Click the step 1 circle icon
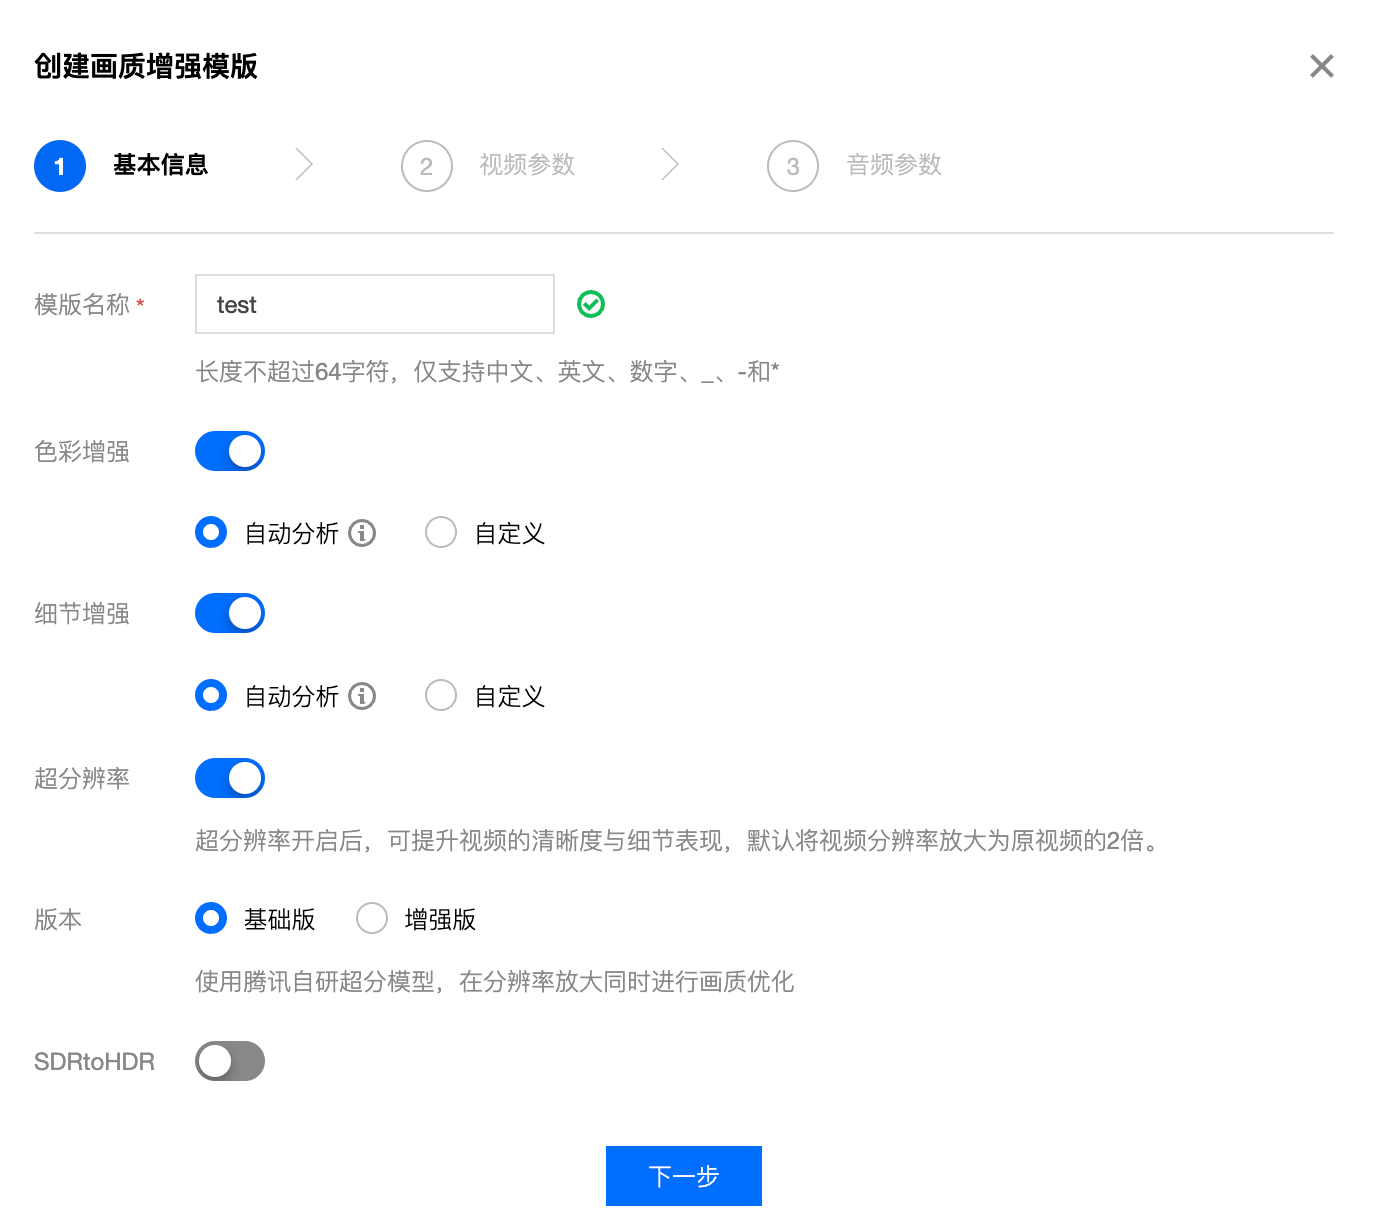The height and width of the screenshot is (1218, 1375). [60, 166]
